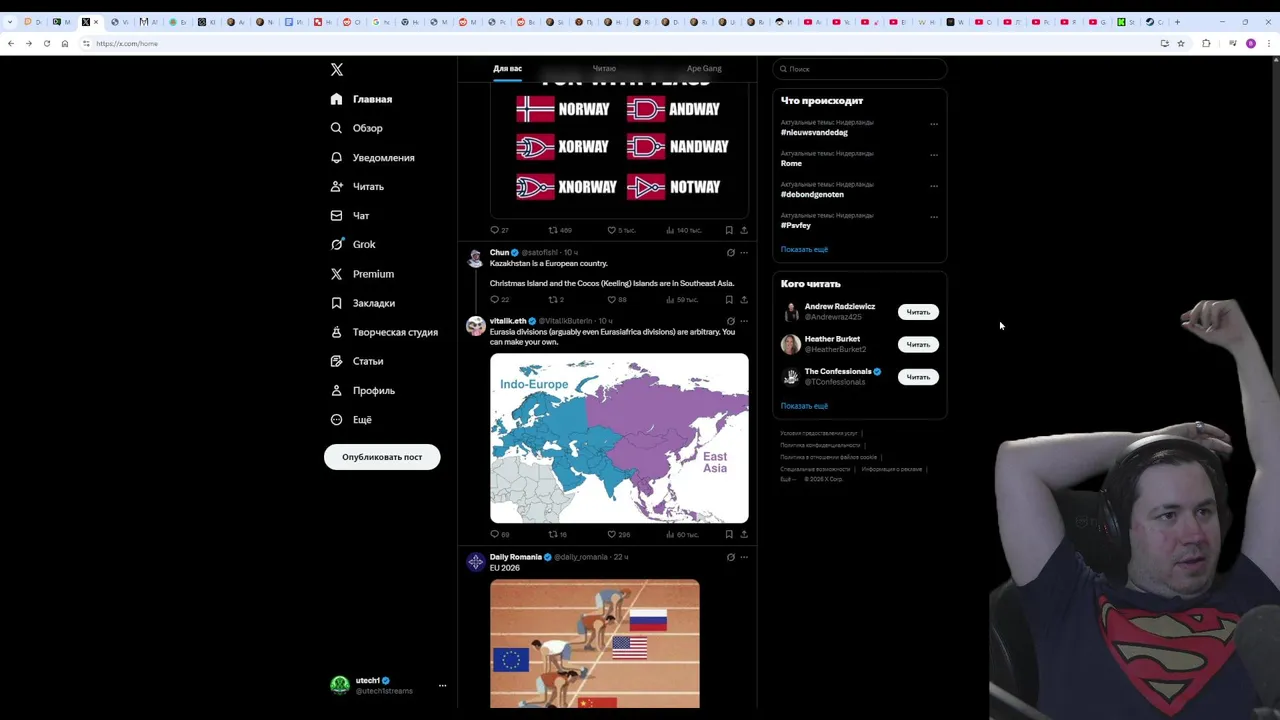Screen dimensions: 1280x720
Task: Open Творческая студия
Action: click(x=384, y=332)
